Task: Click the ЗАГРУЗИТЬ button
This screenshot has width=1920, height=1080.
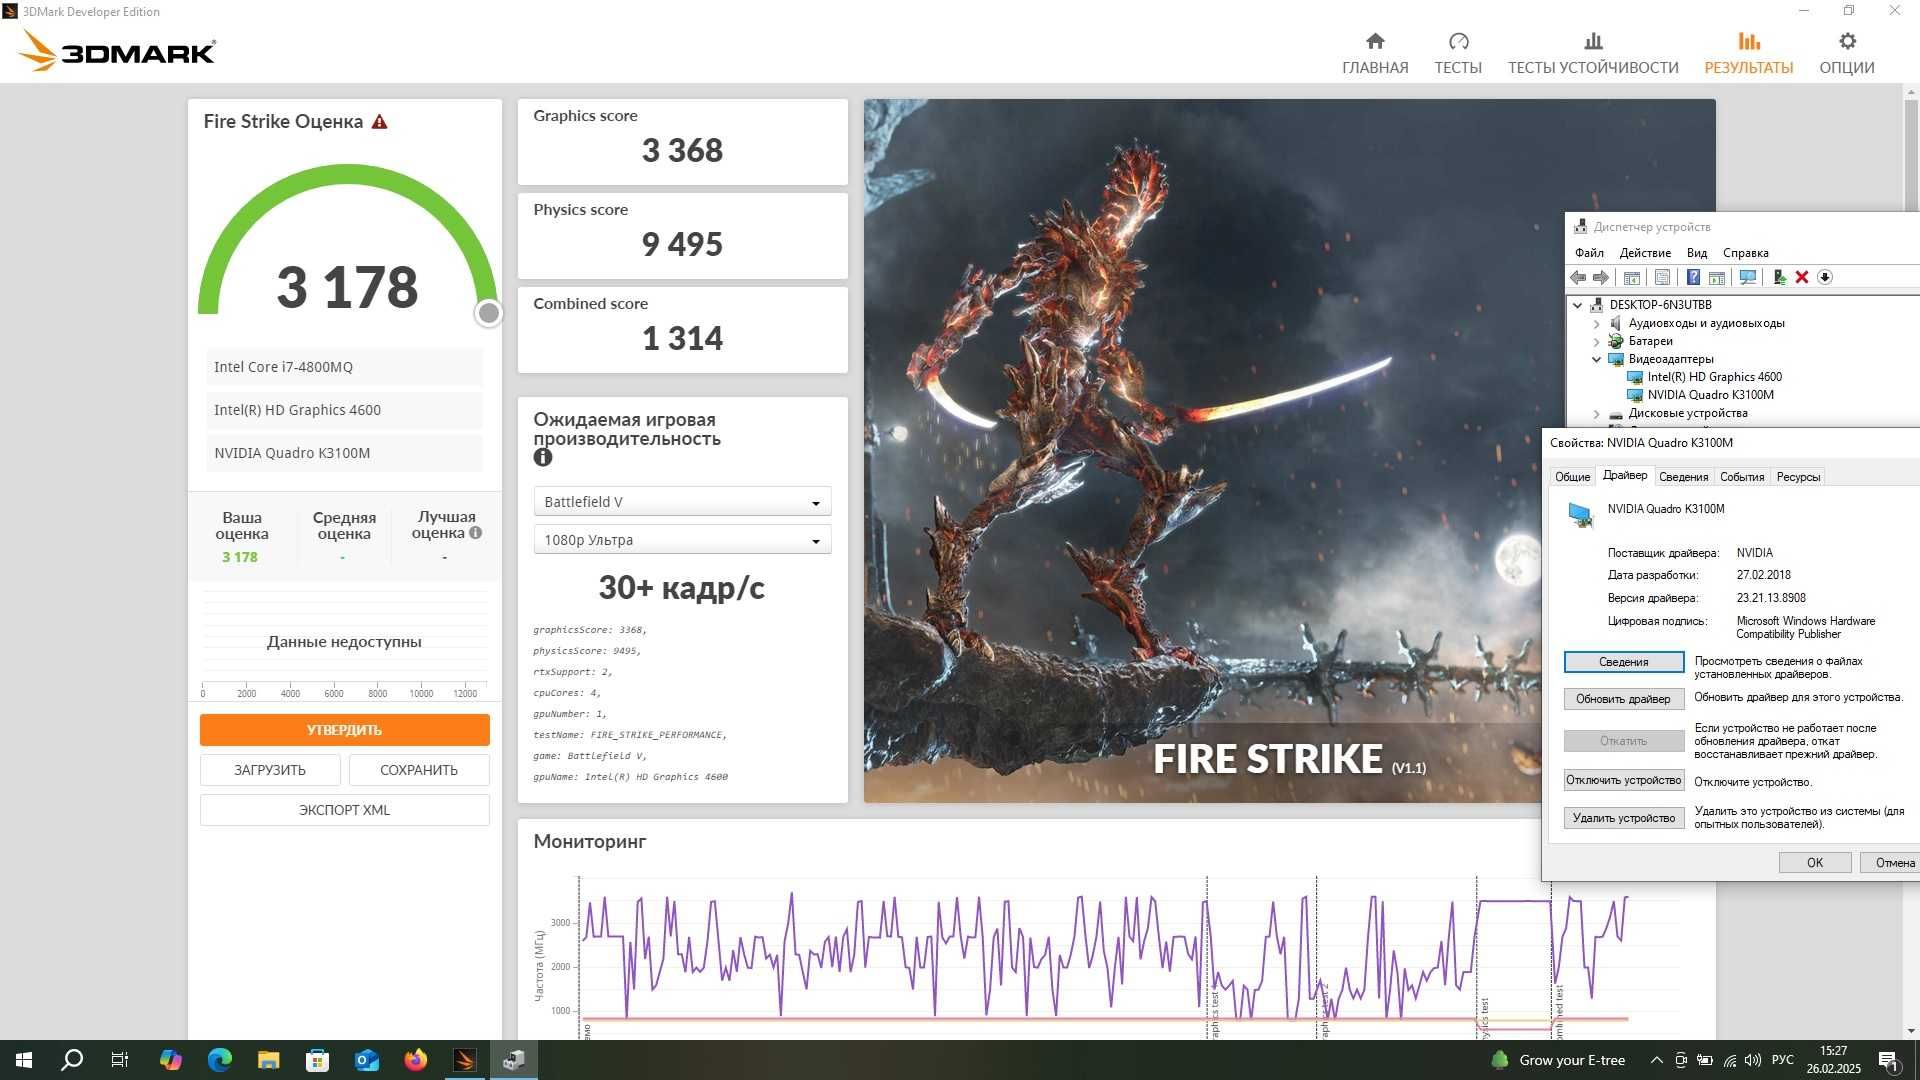Action: click(270, 770)
